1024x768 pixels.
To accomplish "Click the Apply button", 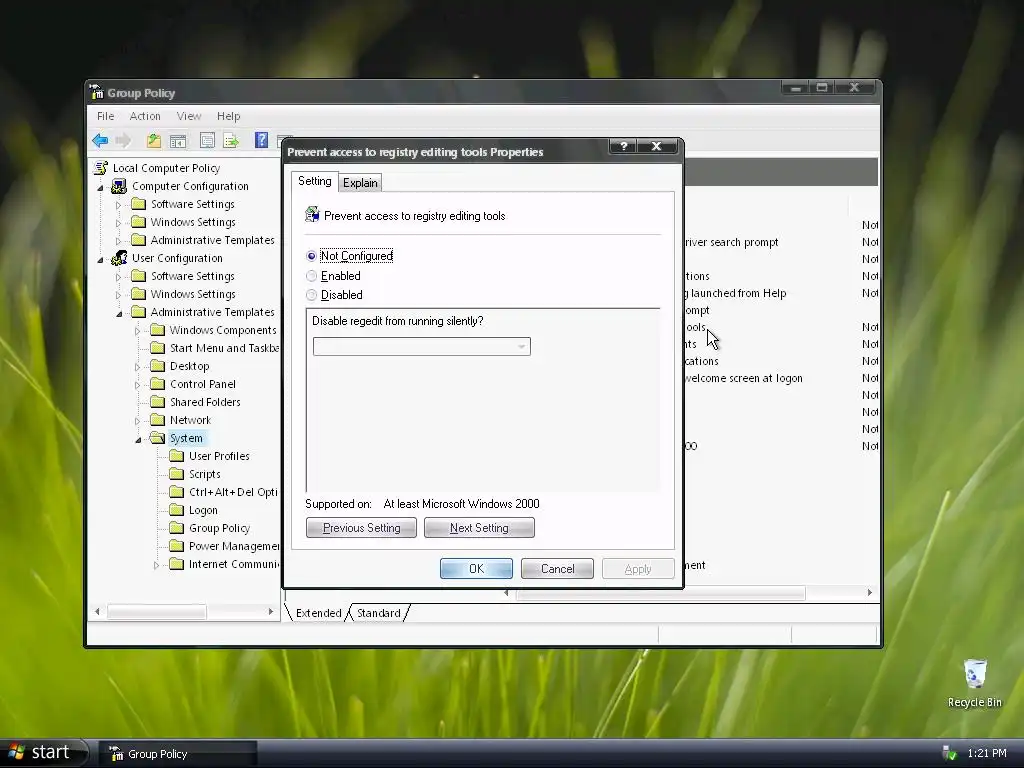I will click(x=638, y=569).
